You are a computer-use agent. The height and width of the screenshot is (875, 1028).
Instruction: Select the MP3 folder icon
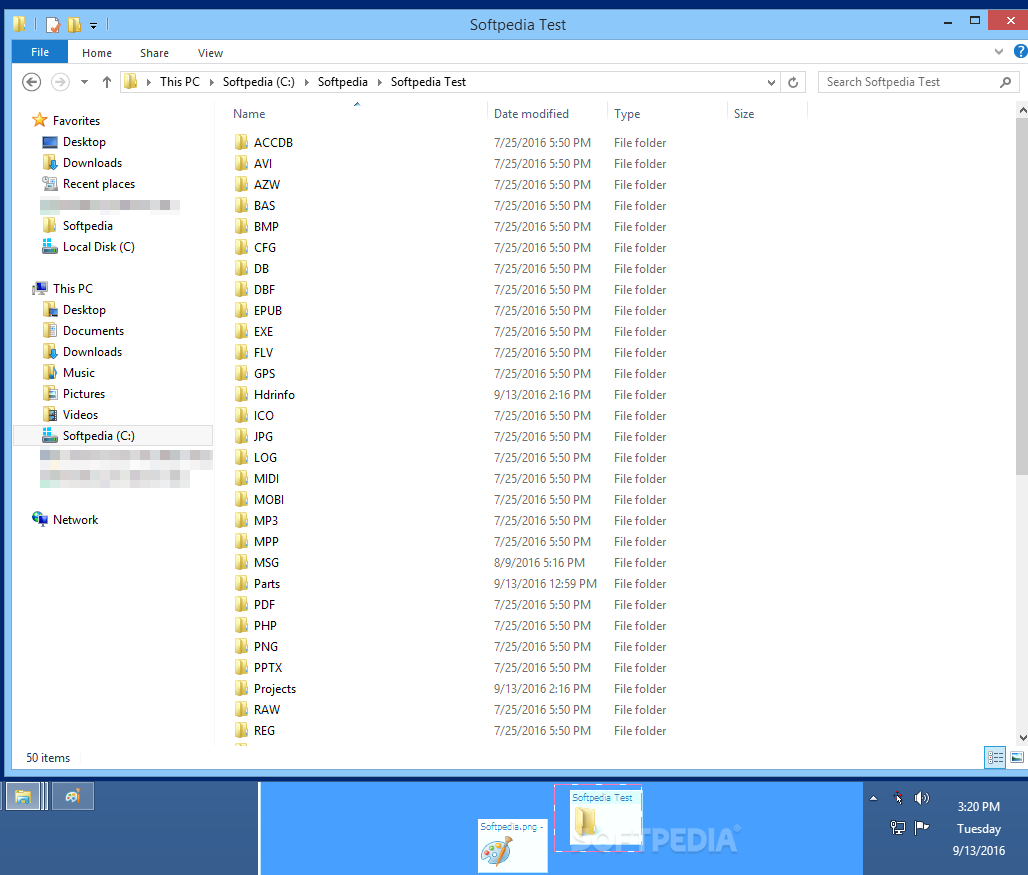(242, 520)
